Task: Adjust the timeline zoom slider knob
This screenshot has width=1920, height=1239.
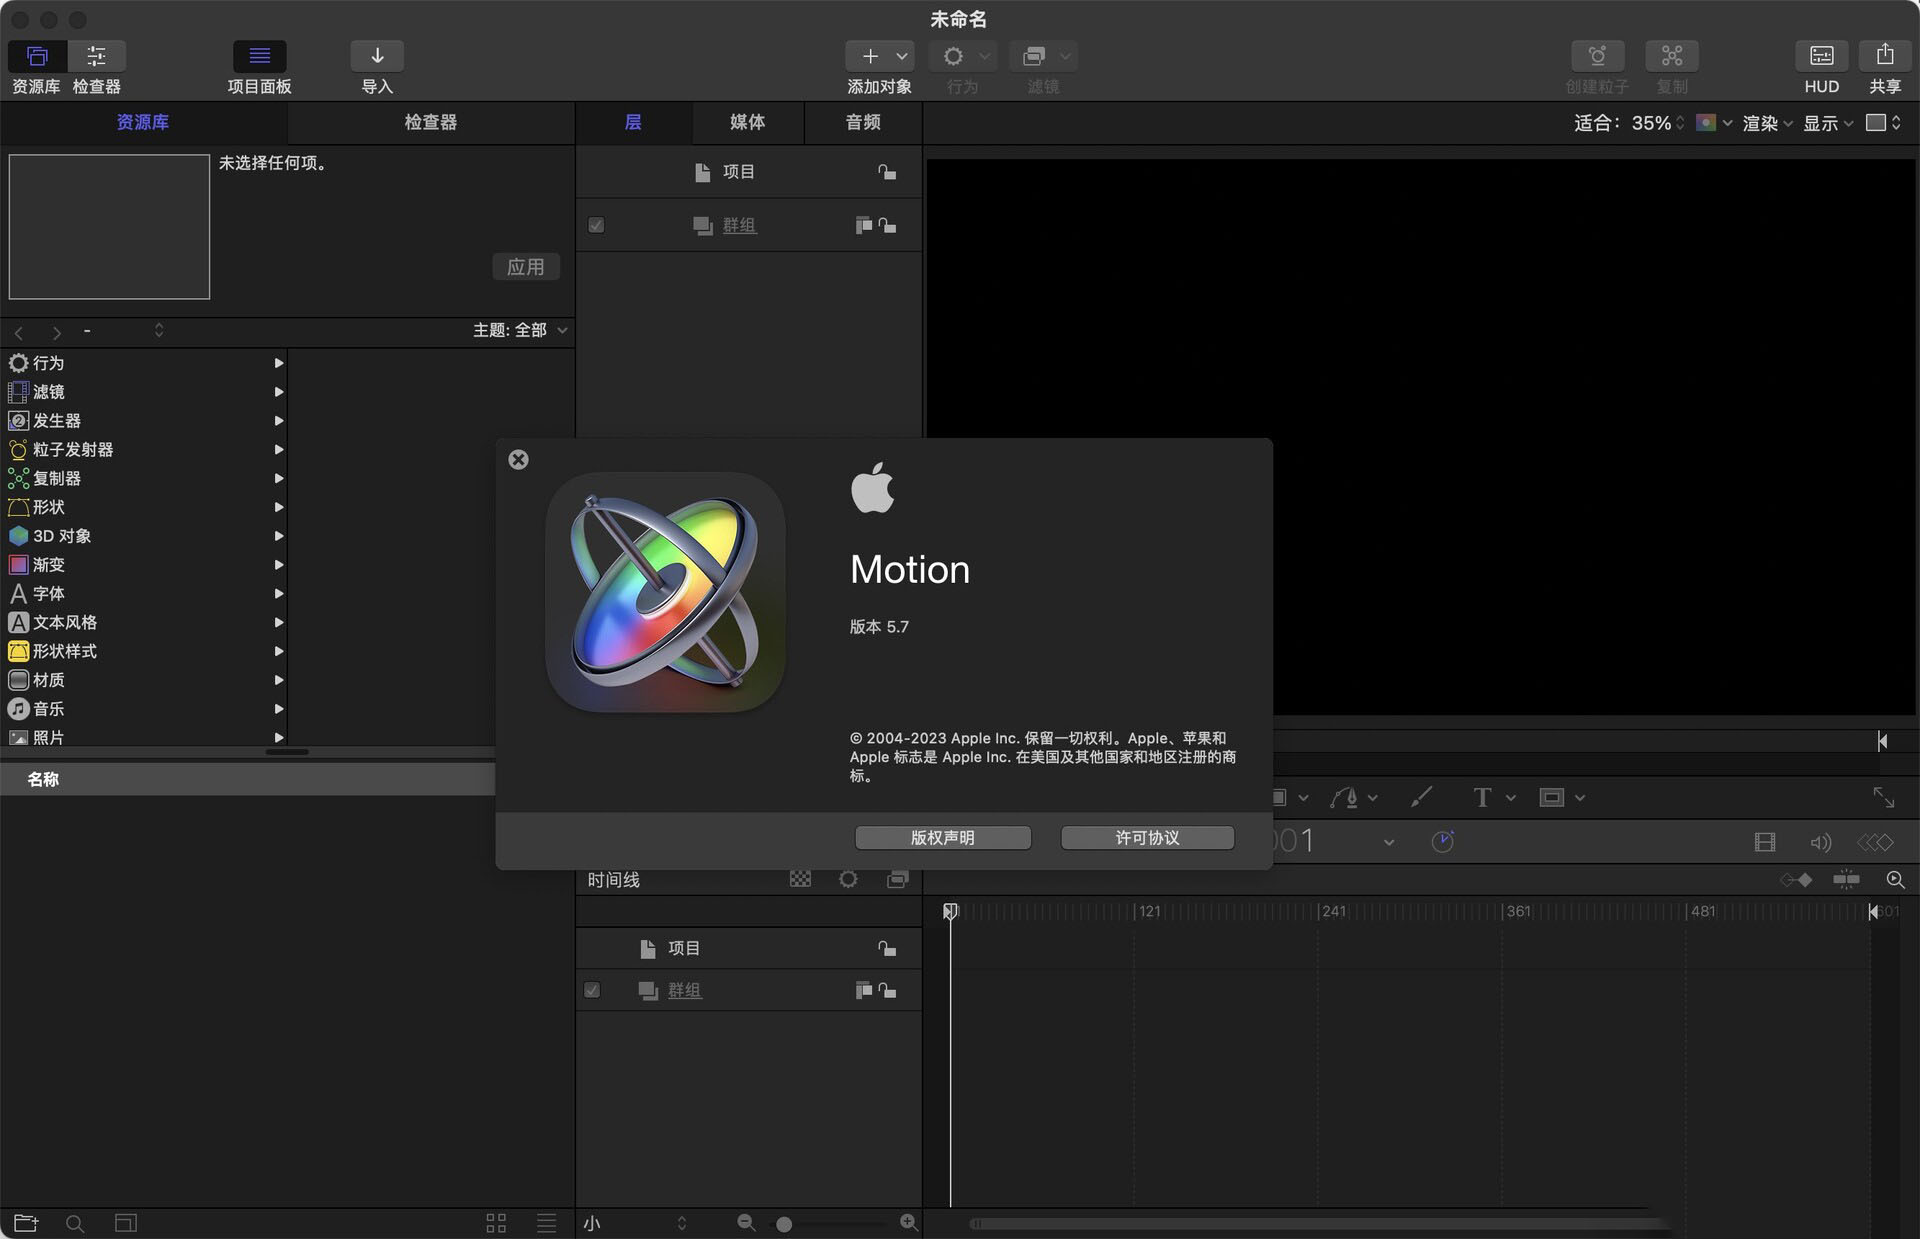Action: click(784, 1224)
